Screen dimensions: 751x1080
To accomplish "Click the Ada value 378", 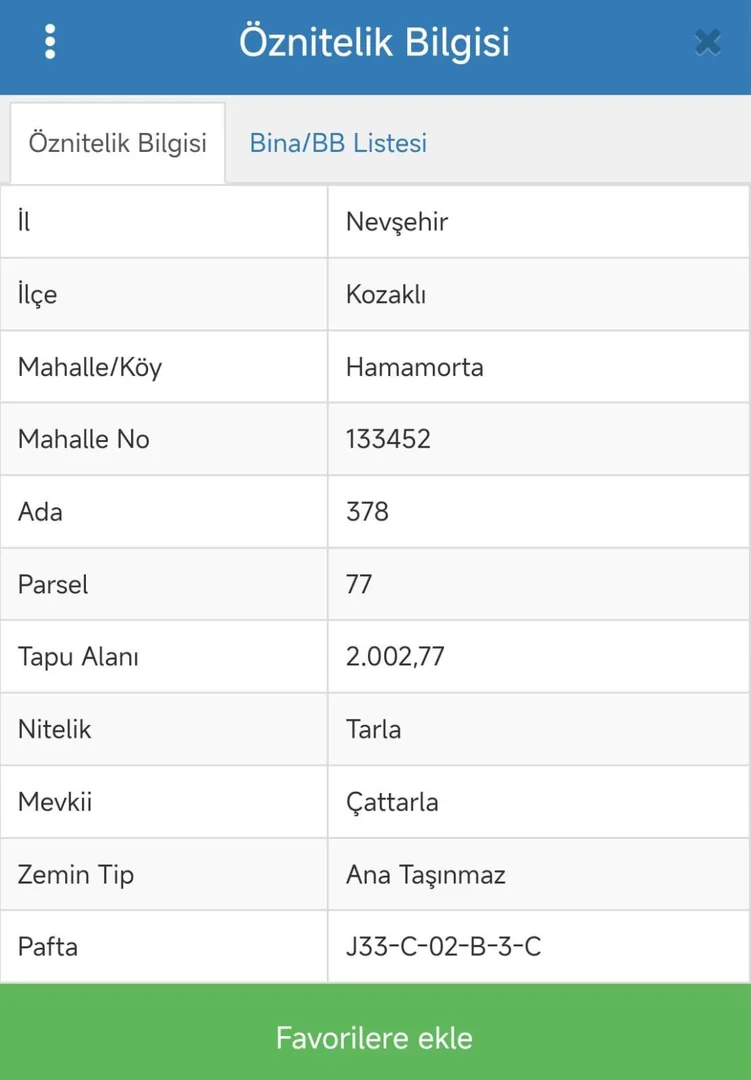I will click(x=367, y=512).
